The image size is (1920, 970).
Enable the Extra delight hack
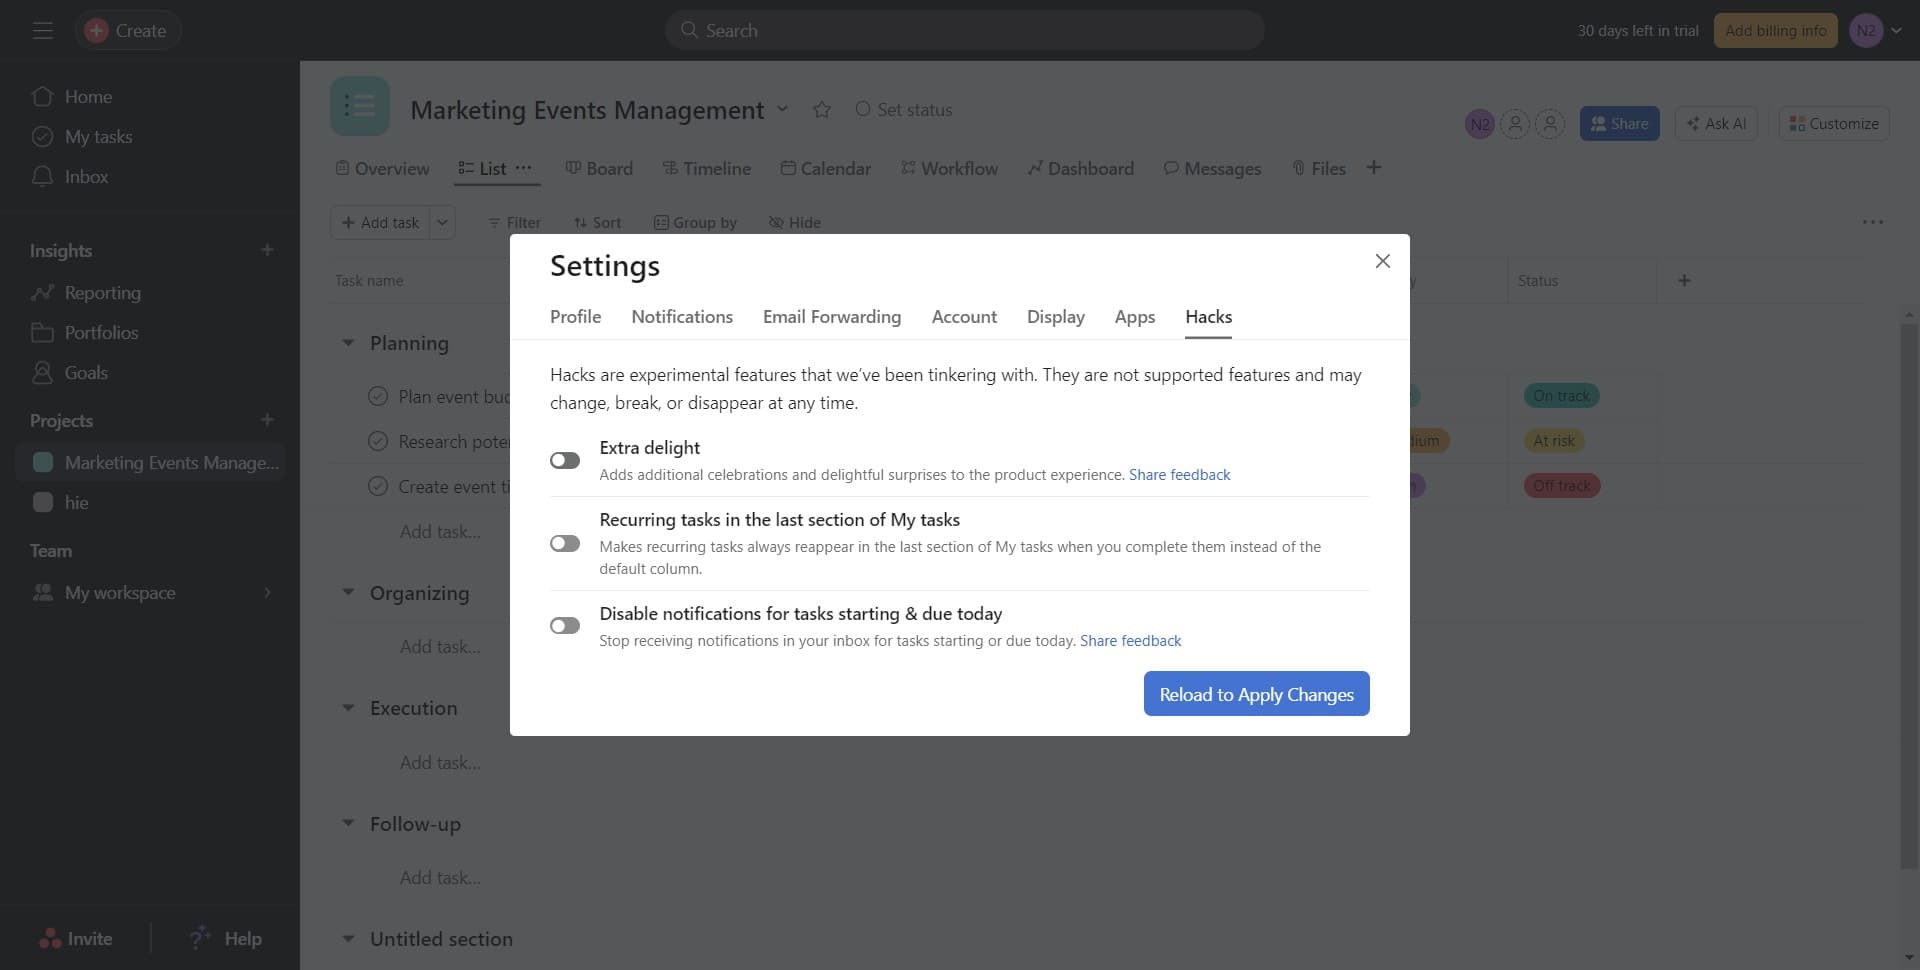pyautogui.click(x=564, y=459)
